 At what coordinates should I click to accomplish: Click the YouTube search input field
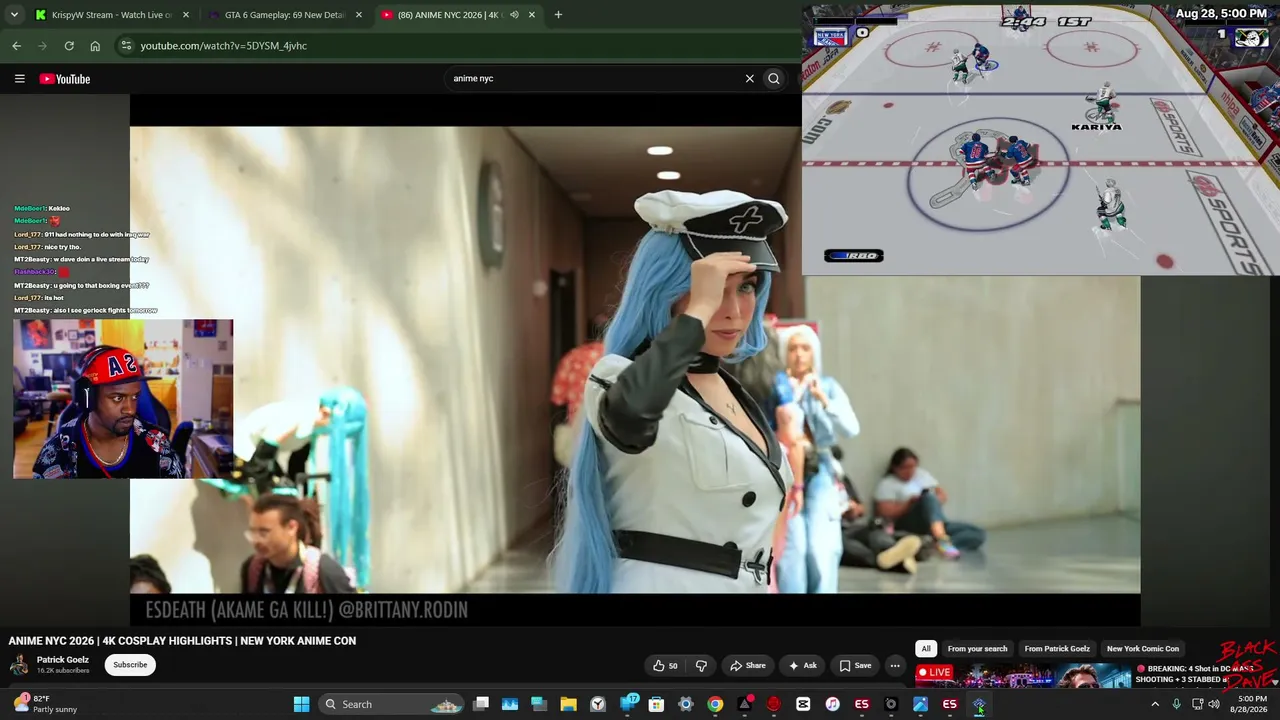coord(595,78)
